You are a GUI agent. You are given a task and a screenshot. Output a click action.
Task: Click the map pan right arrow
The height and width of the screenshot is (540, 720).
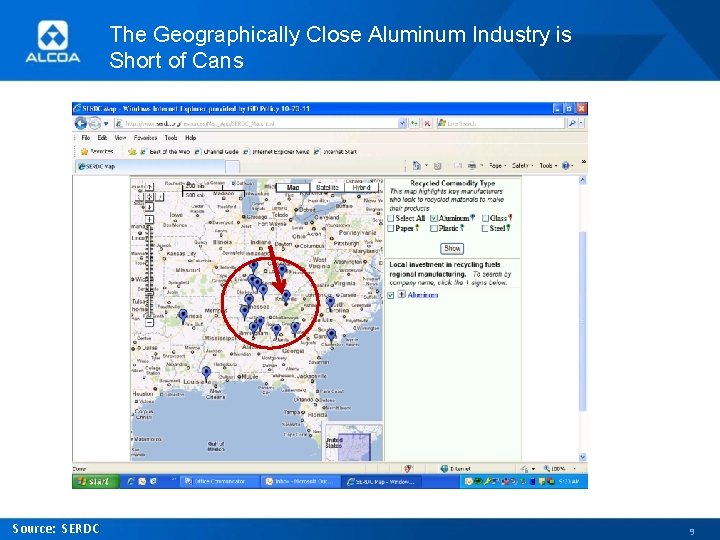point(159,197)
